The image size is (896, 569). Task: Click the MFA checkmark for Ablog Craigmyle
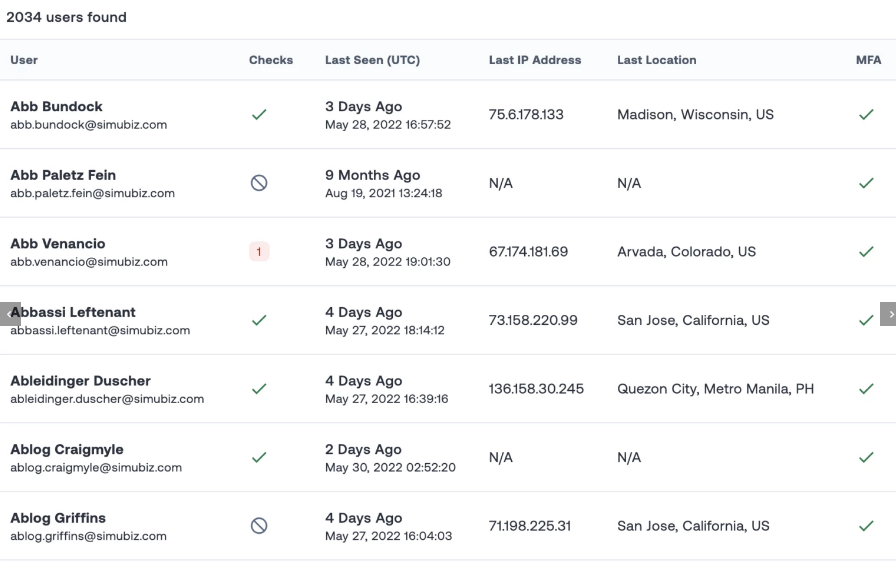pyautogui.click(x=866, y=457)
